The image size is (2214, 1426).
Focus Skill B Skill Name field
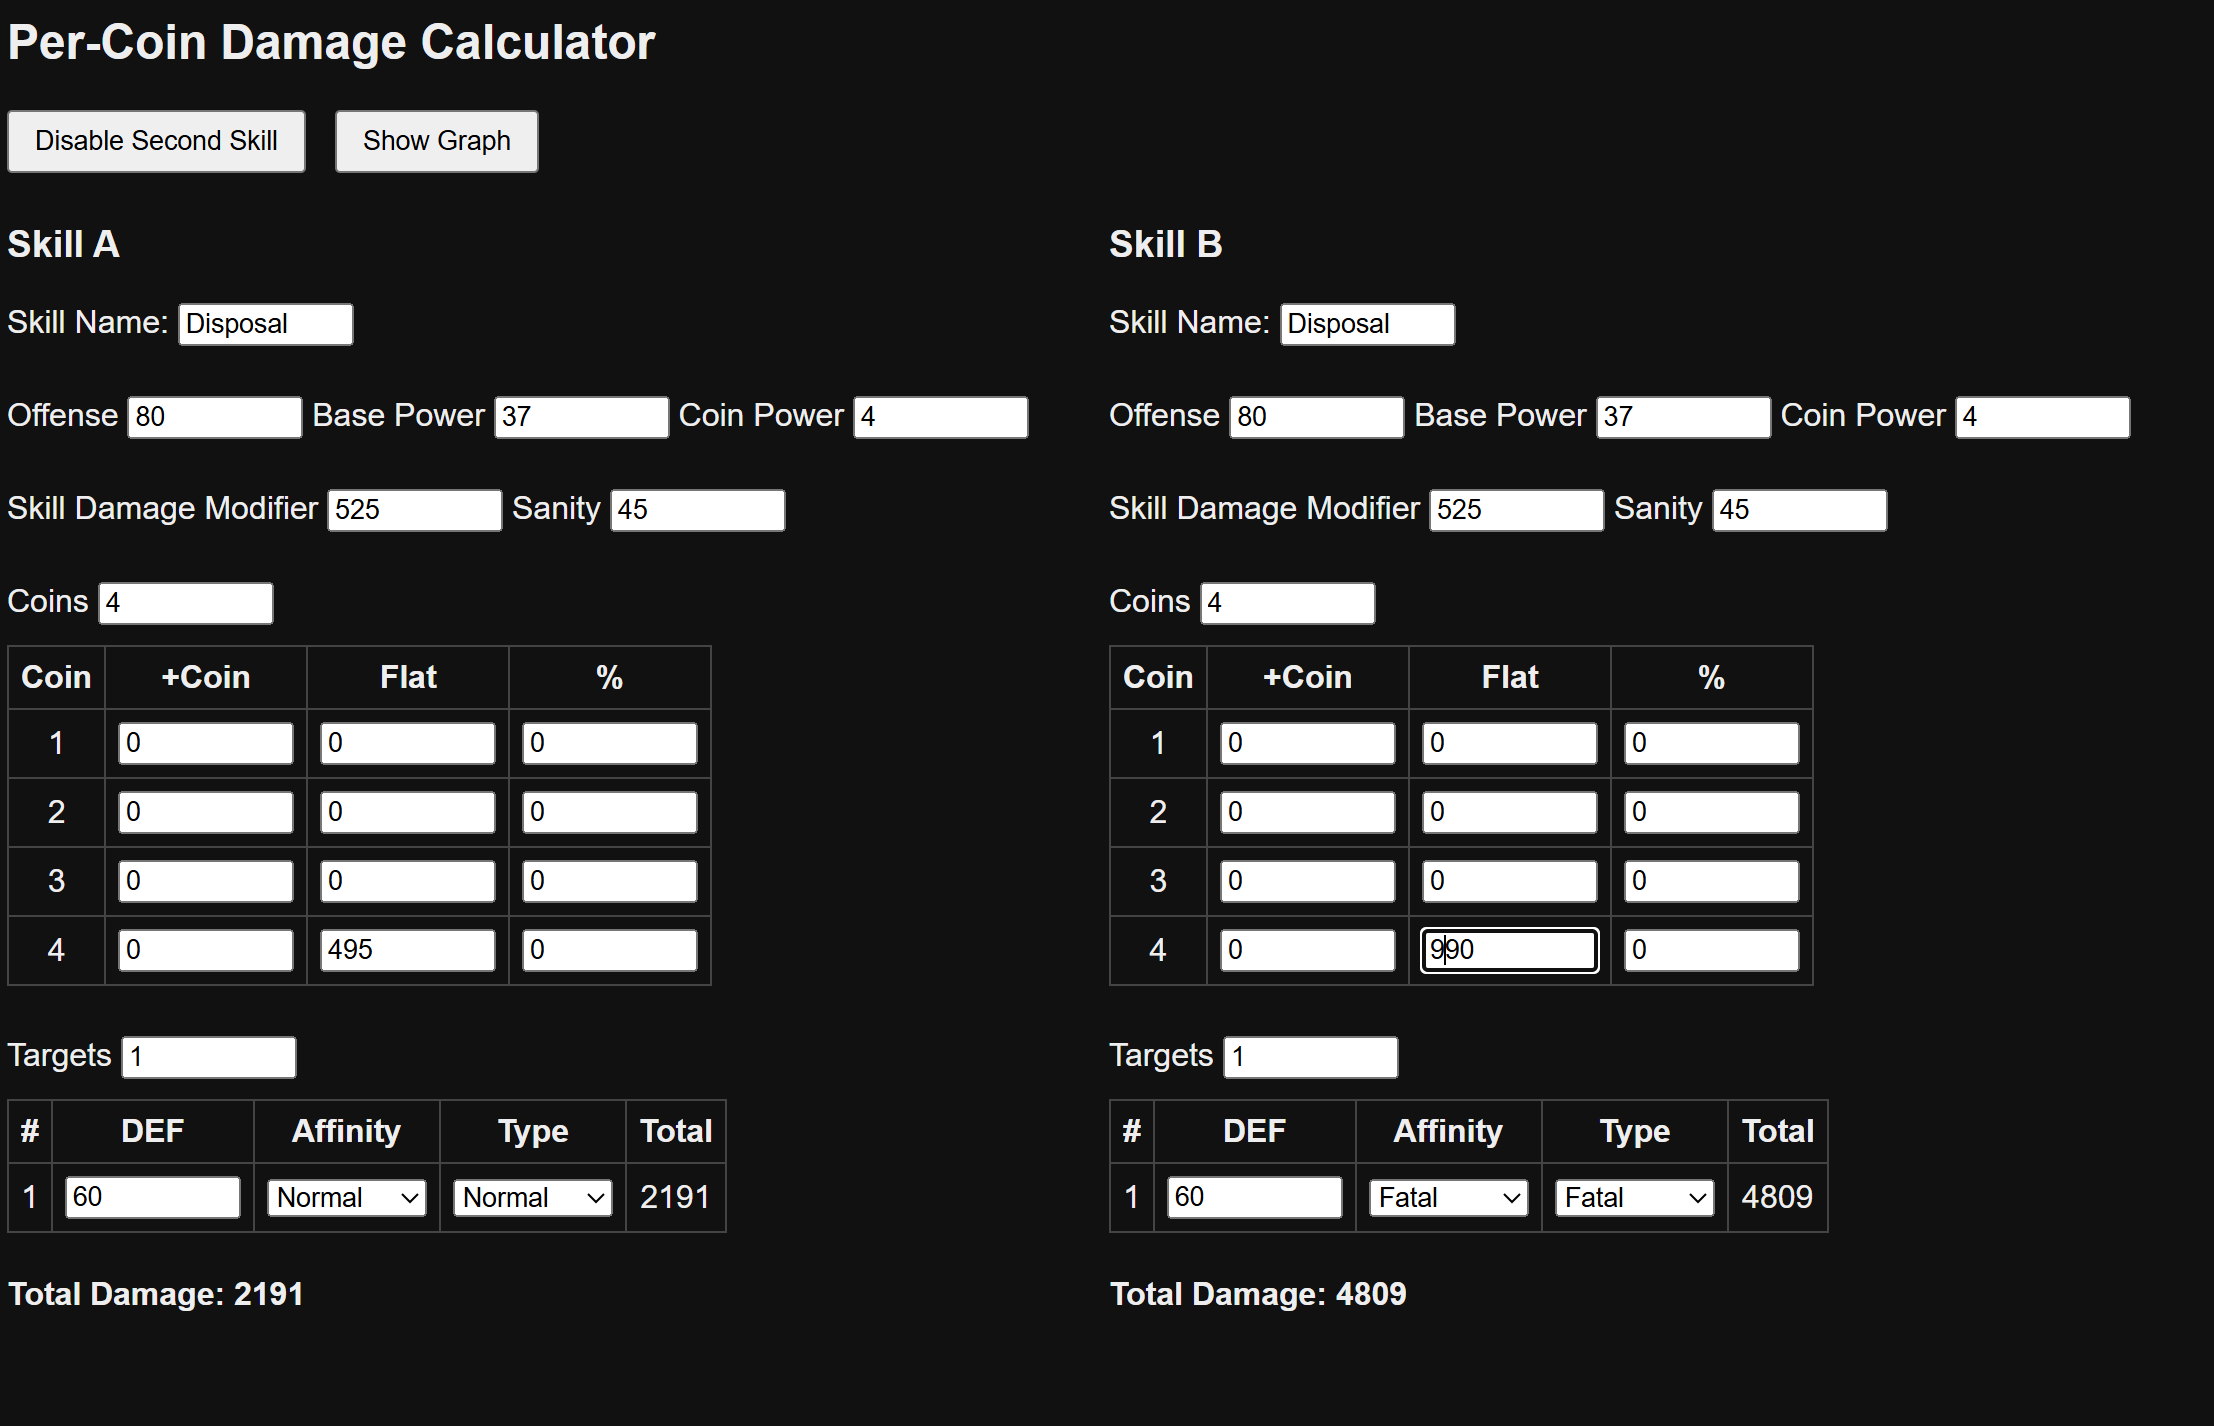(x=1367, y=324)
